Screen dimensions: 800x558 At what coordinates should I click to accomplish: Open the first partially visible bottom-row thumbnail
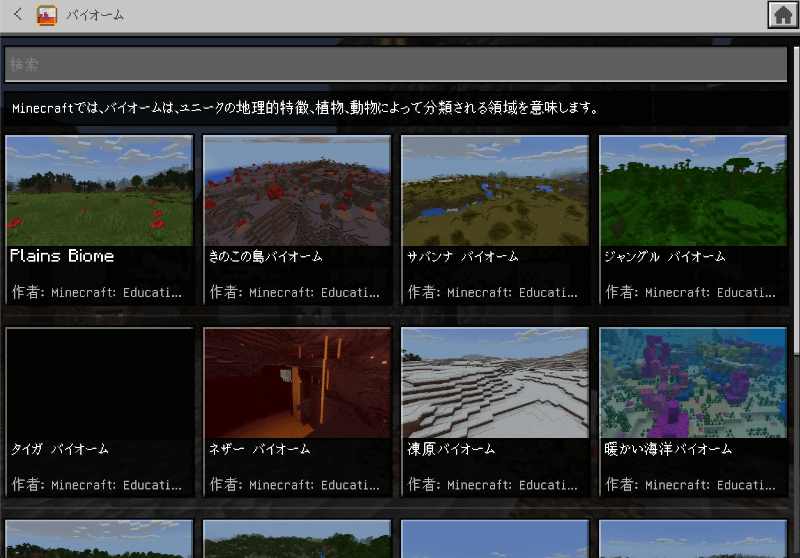coord(99,540)
